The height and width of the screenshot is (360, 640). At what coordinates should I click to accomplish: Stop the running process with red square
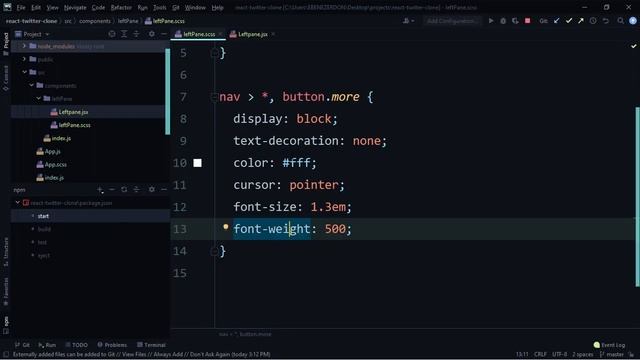click(527, 21)
